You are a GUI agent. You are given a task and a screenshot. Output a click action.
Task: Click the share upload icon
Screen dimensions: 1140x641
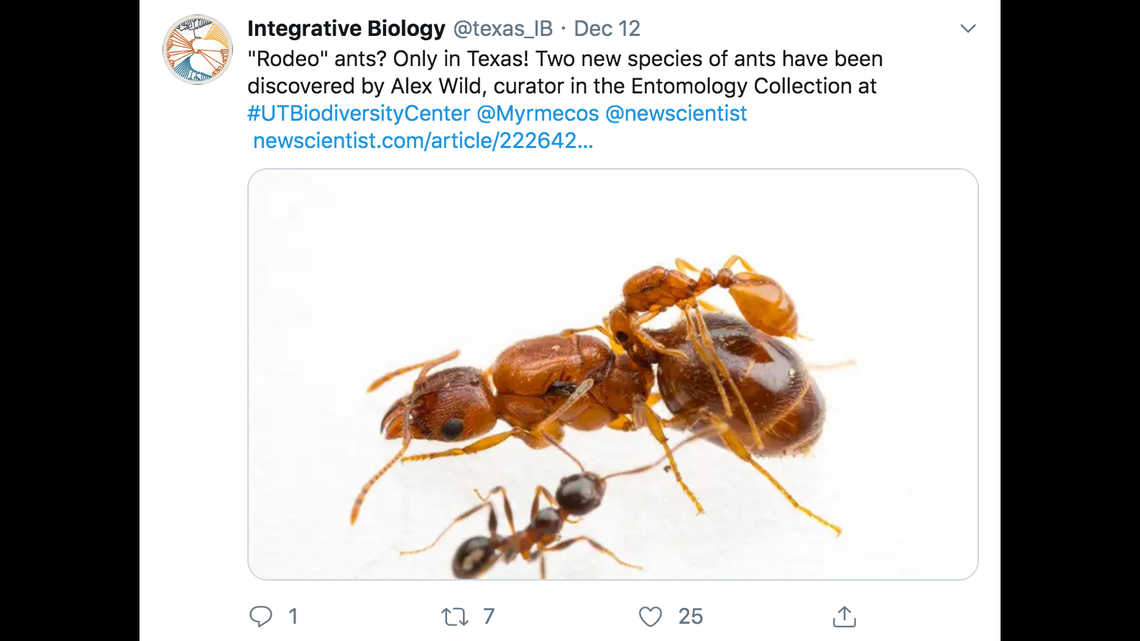pyautogui.click(x=845, y=617)
